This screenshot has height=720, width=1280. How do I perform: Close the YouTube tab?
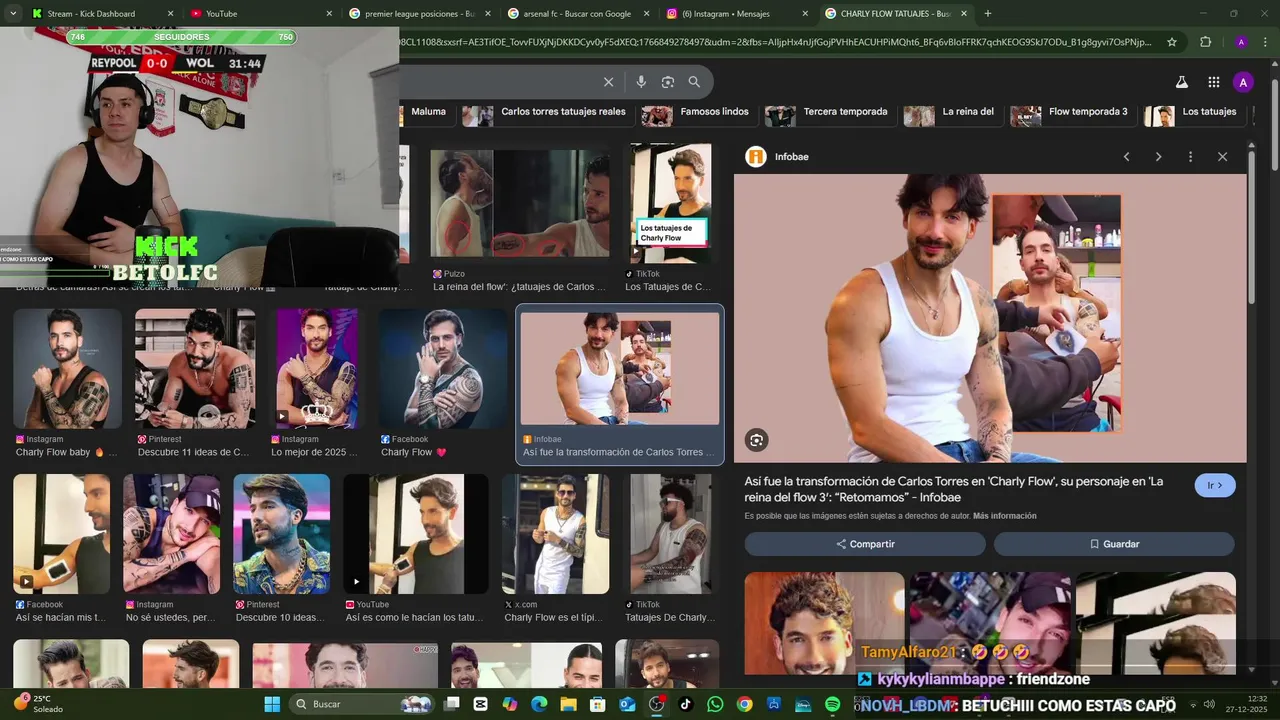click(x=329, y=13)
